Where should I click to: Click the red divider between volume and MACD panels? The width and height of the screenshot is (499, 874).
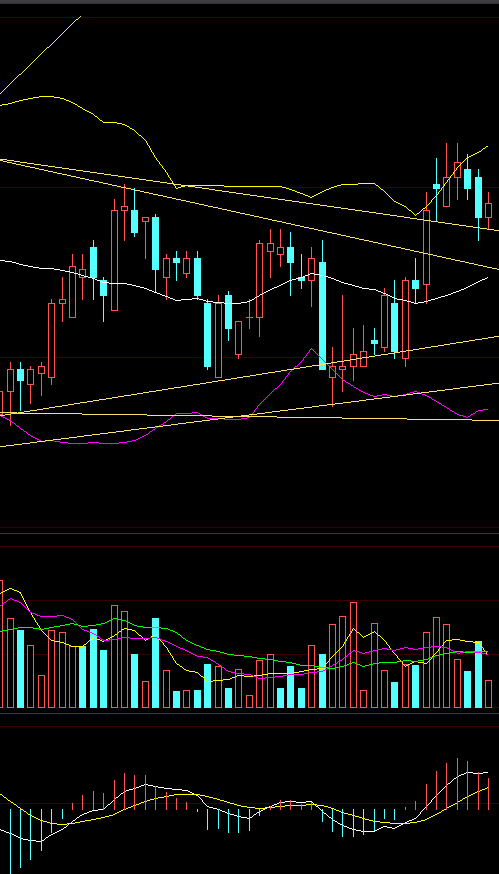coord(249,713)
